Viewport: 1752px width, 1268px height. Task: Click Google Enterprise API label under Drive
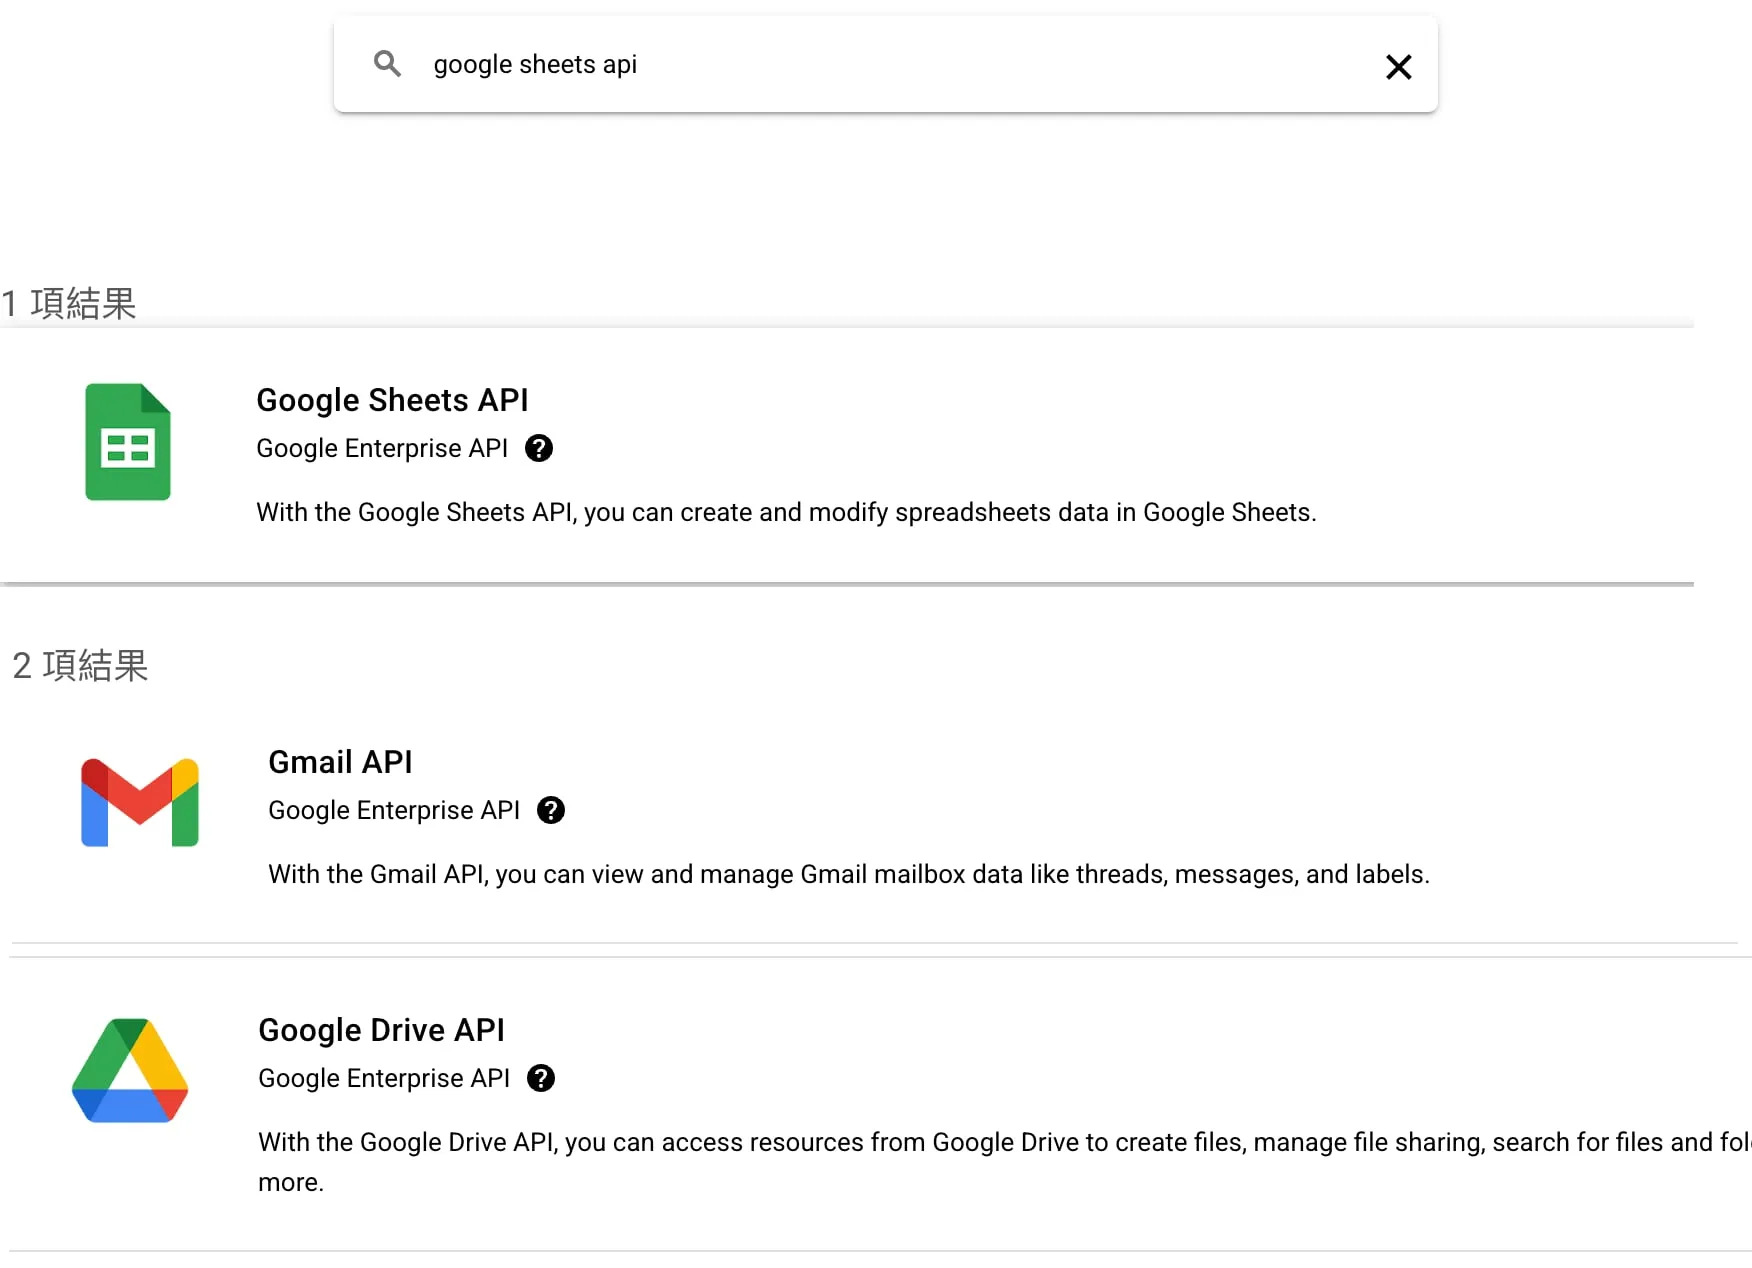pos(384,1078)
